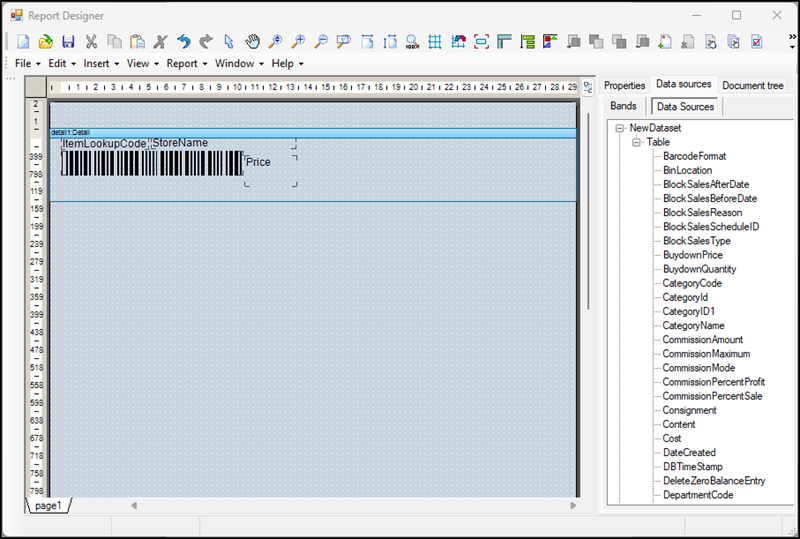Toggle the rulers icon in toolbar
This screenshot has height=539, width=800.
pos(504,41)
